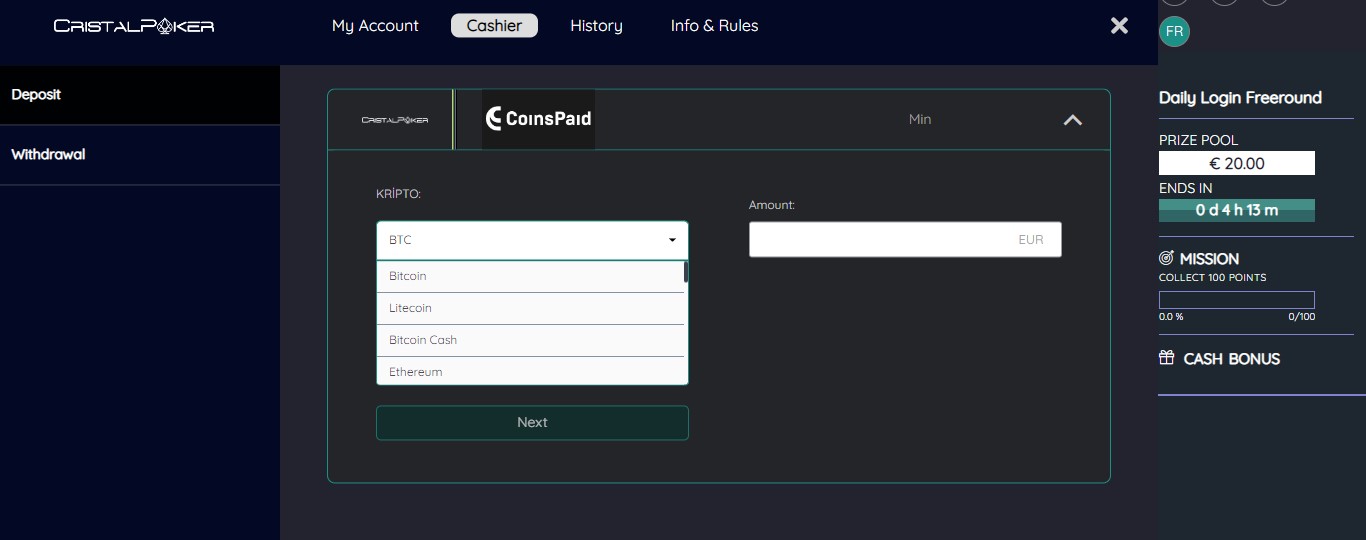This screenshot has height=540, width=1366.
Task: Focus the Amount EUR input field
Action: (905, 240)
